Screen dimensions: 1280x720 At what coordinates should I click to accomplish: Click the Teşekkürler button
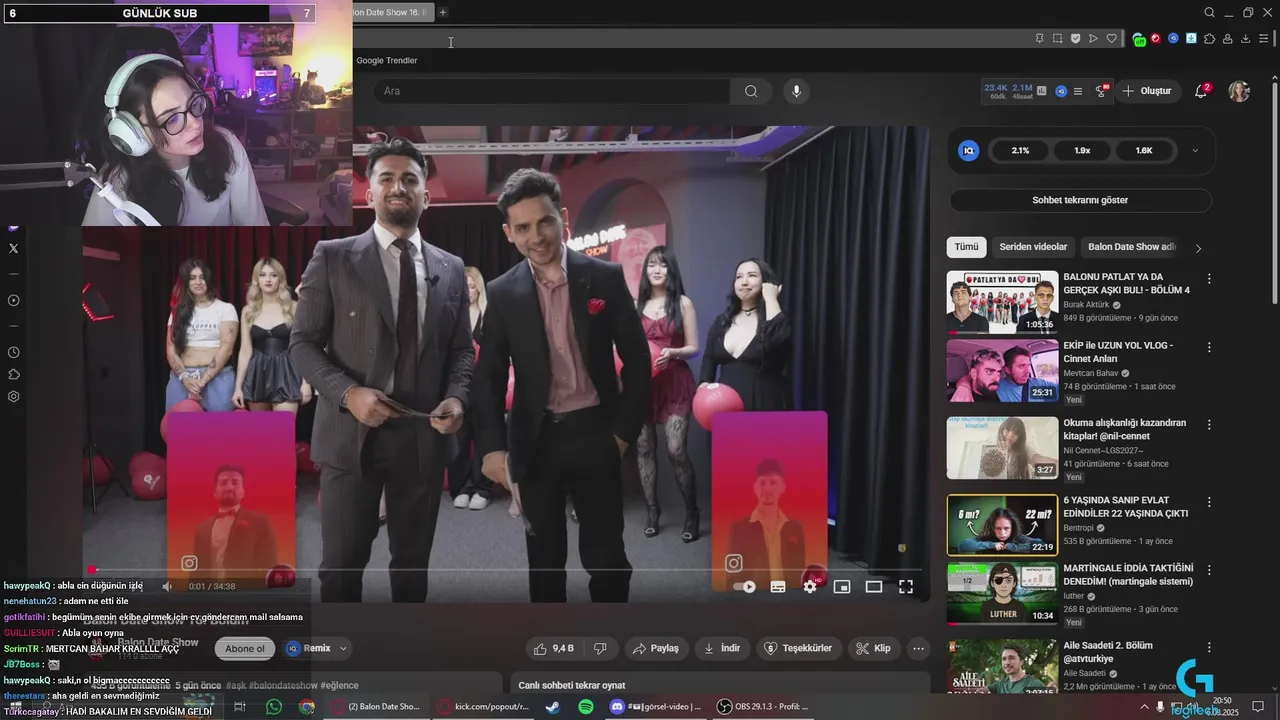798,648
